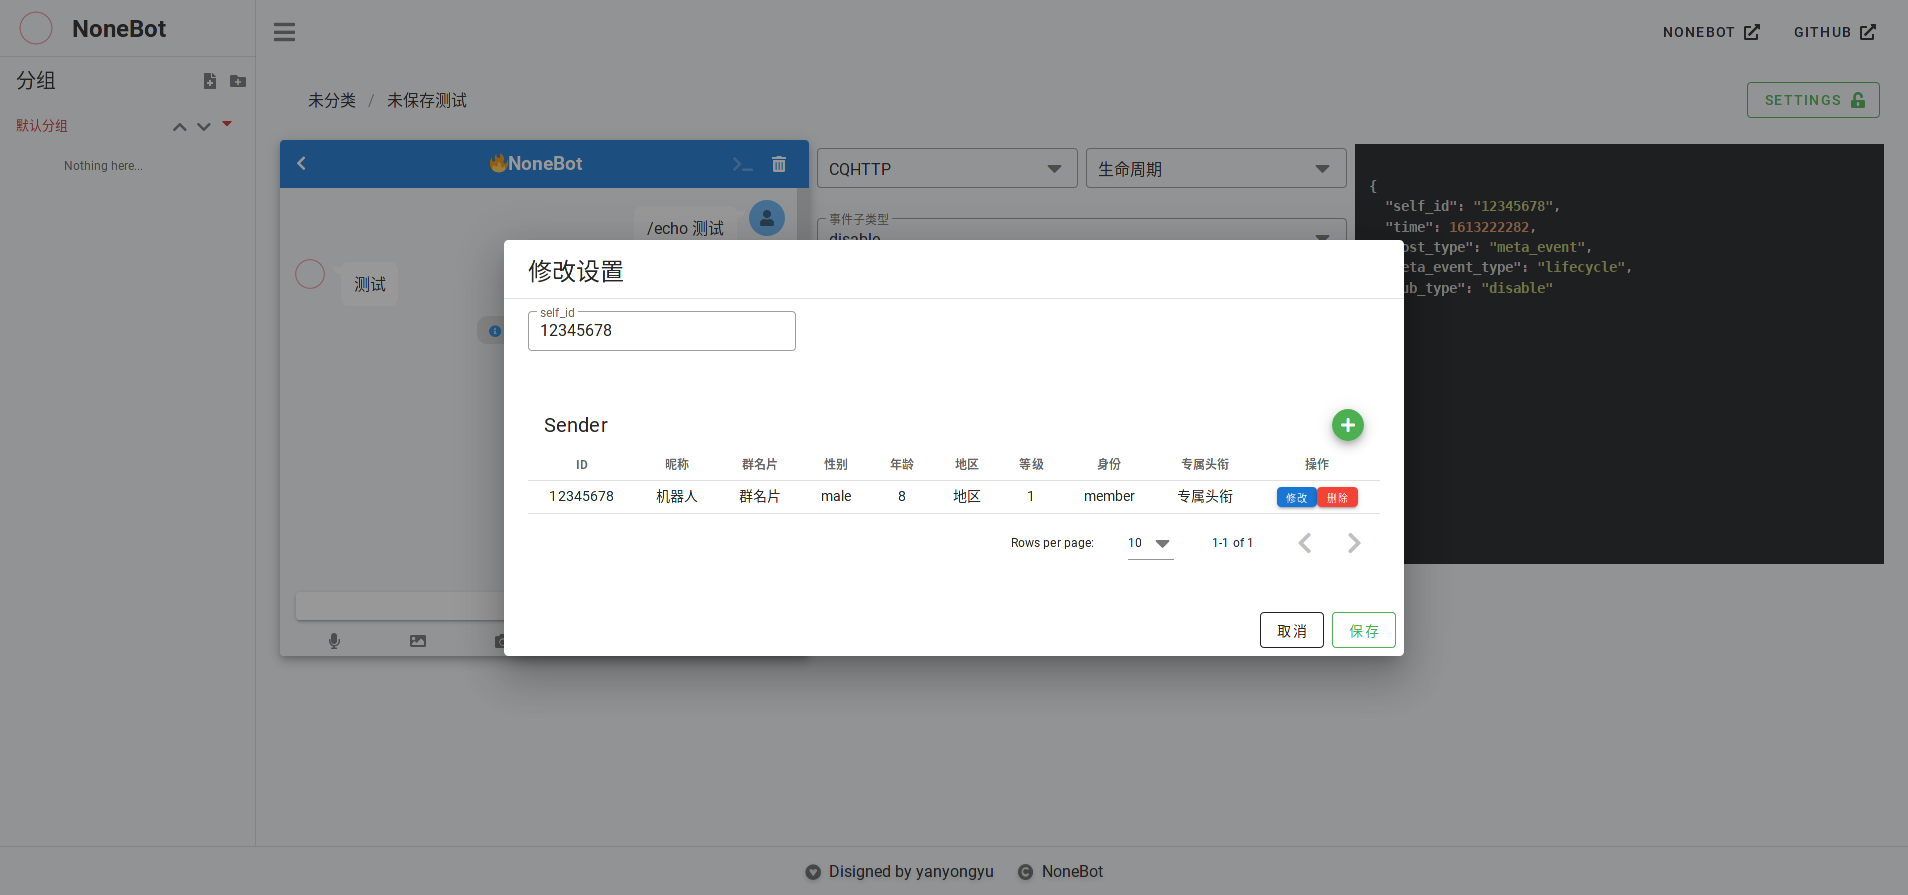Click the add file icon beside 分组
The height and width of the screenshot is (895, 1908).
[x=210, y=81]
